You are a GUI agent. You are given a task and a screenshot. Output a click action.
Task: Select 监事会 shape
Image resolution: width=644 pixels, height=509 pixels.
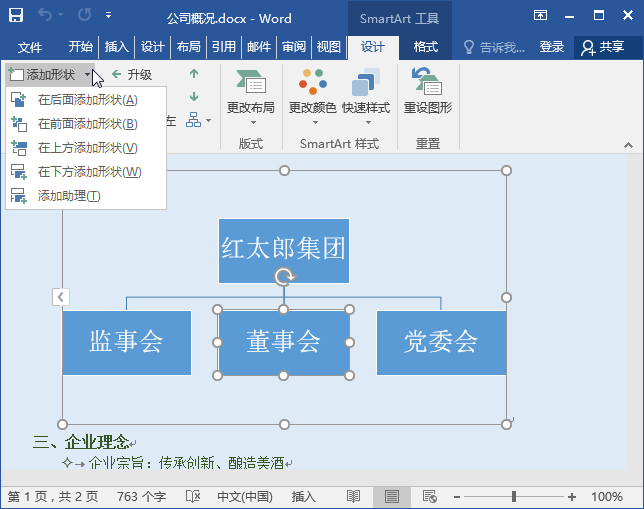click(x=126, y=343)
